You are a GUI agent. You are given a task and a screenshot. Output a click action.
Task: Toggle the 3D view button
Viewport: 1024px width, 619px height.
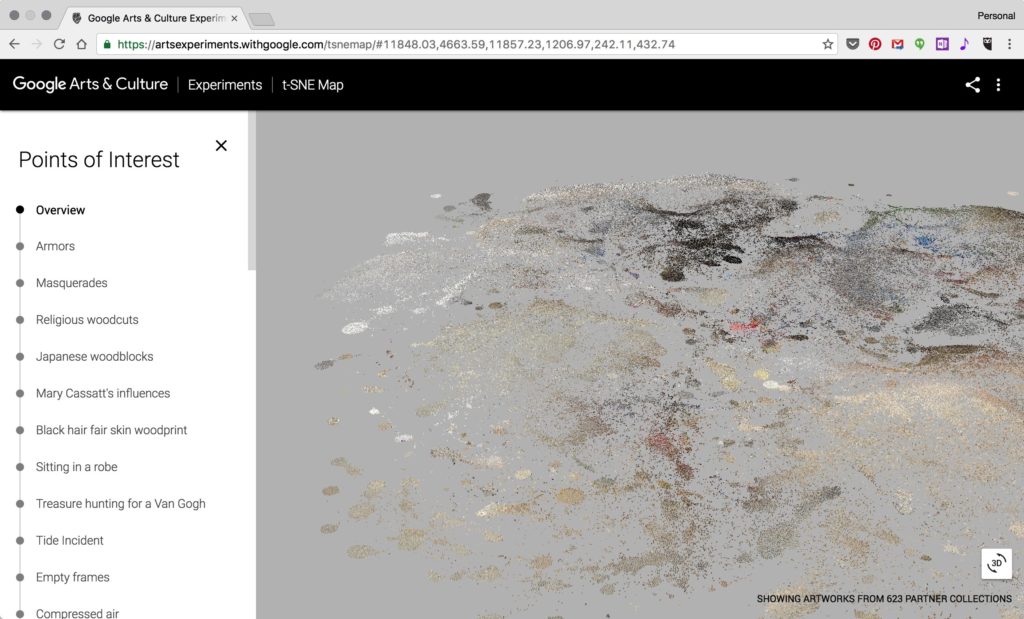(x=996, y=564)
